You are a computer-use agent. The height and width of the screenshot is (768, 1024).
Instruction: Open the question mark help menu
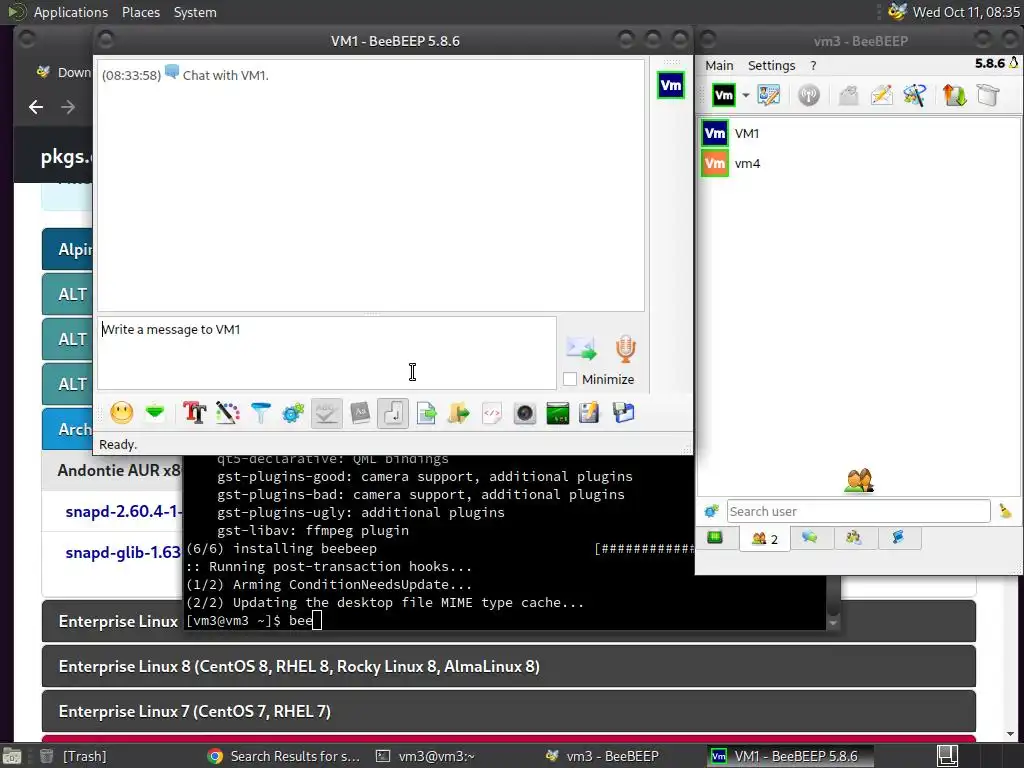813,65
